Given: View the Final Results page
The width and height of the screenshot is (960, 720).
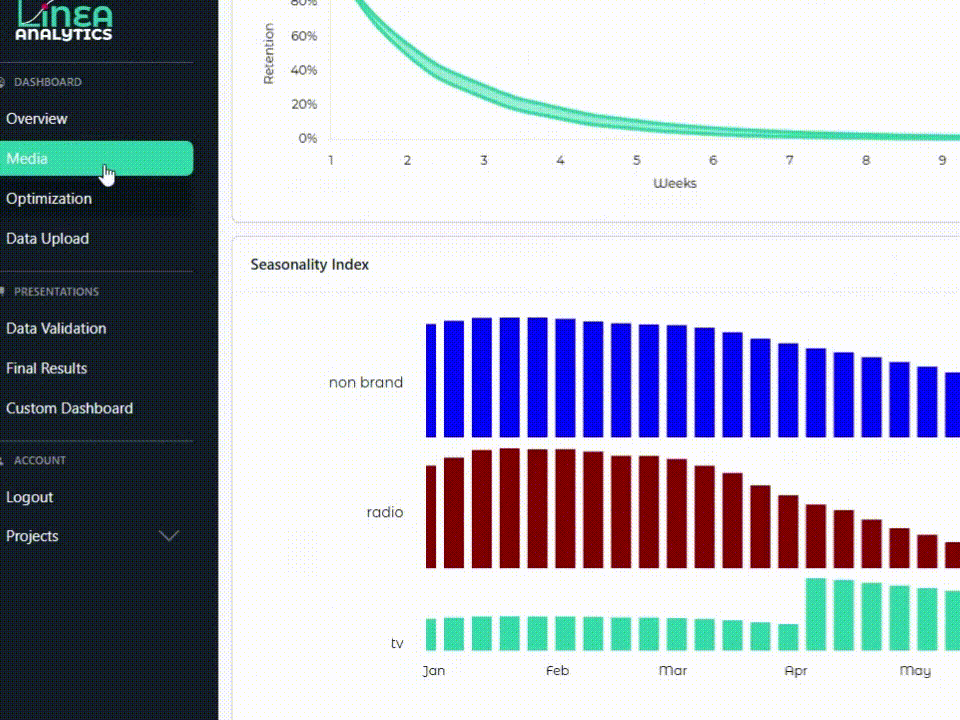Looking at the screenshot, I should (x=47, y=368).
